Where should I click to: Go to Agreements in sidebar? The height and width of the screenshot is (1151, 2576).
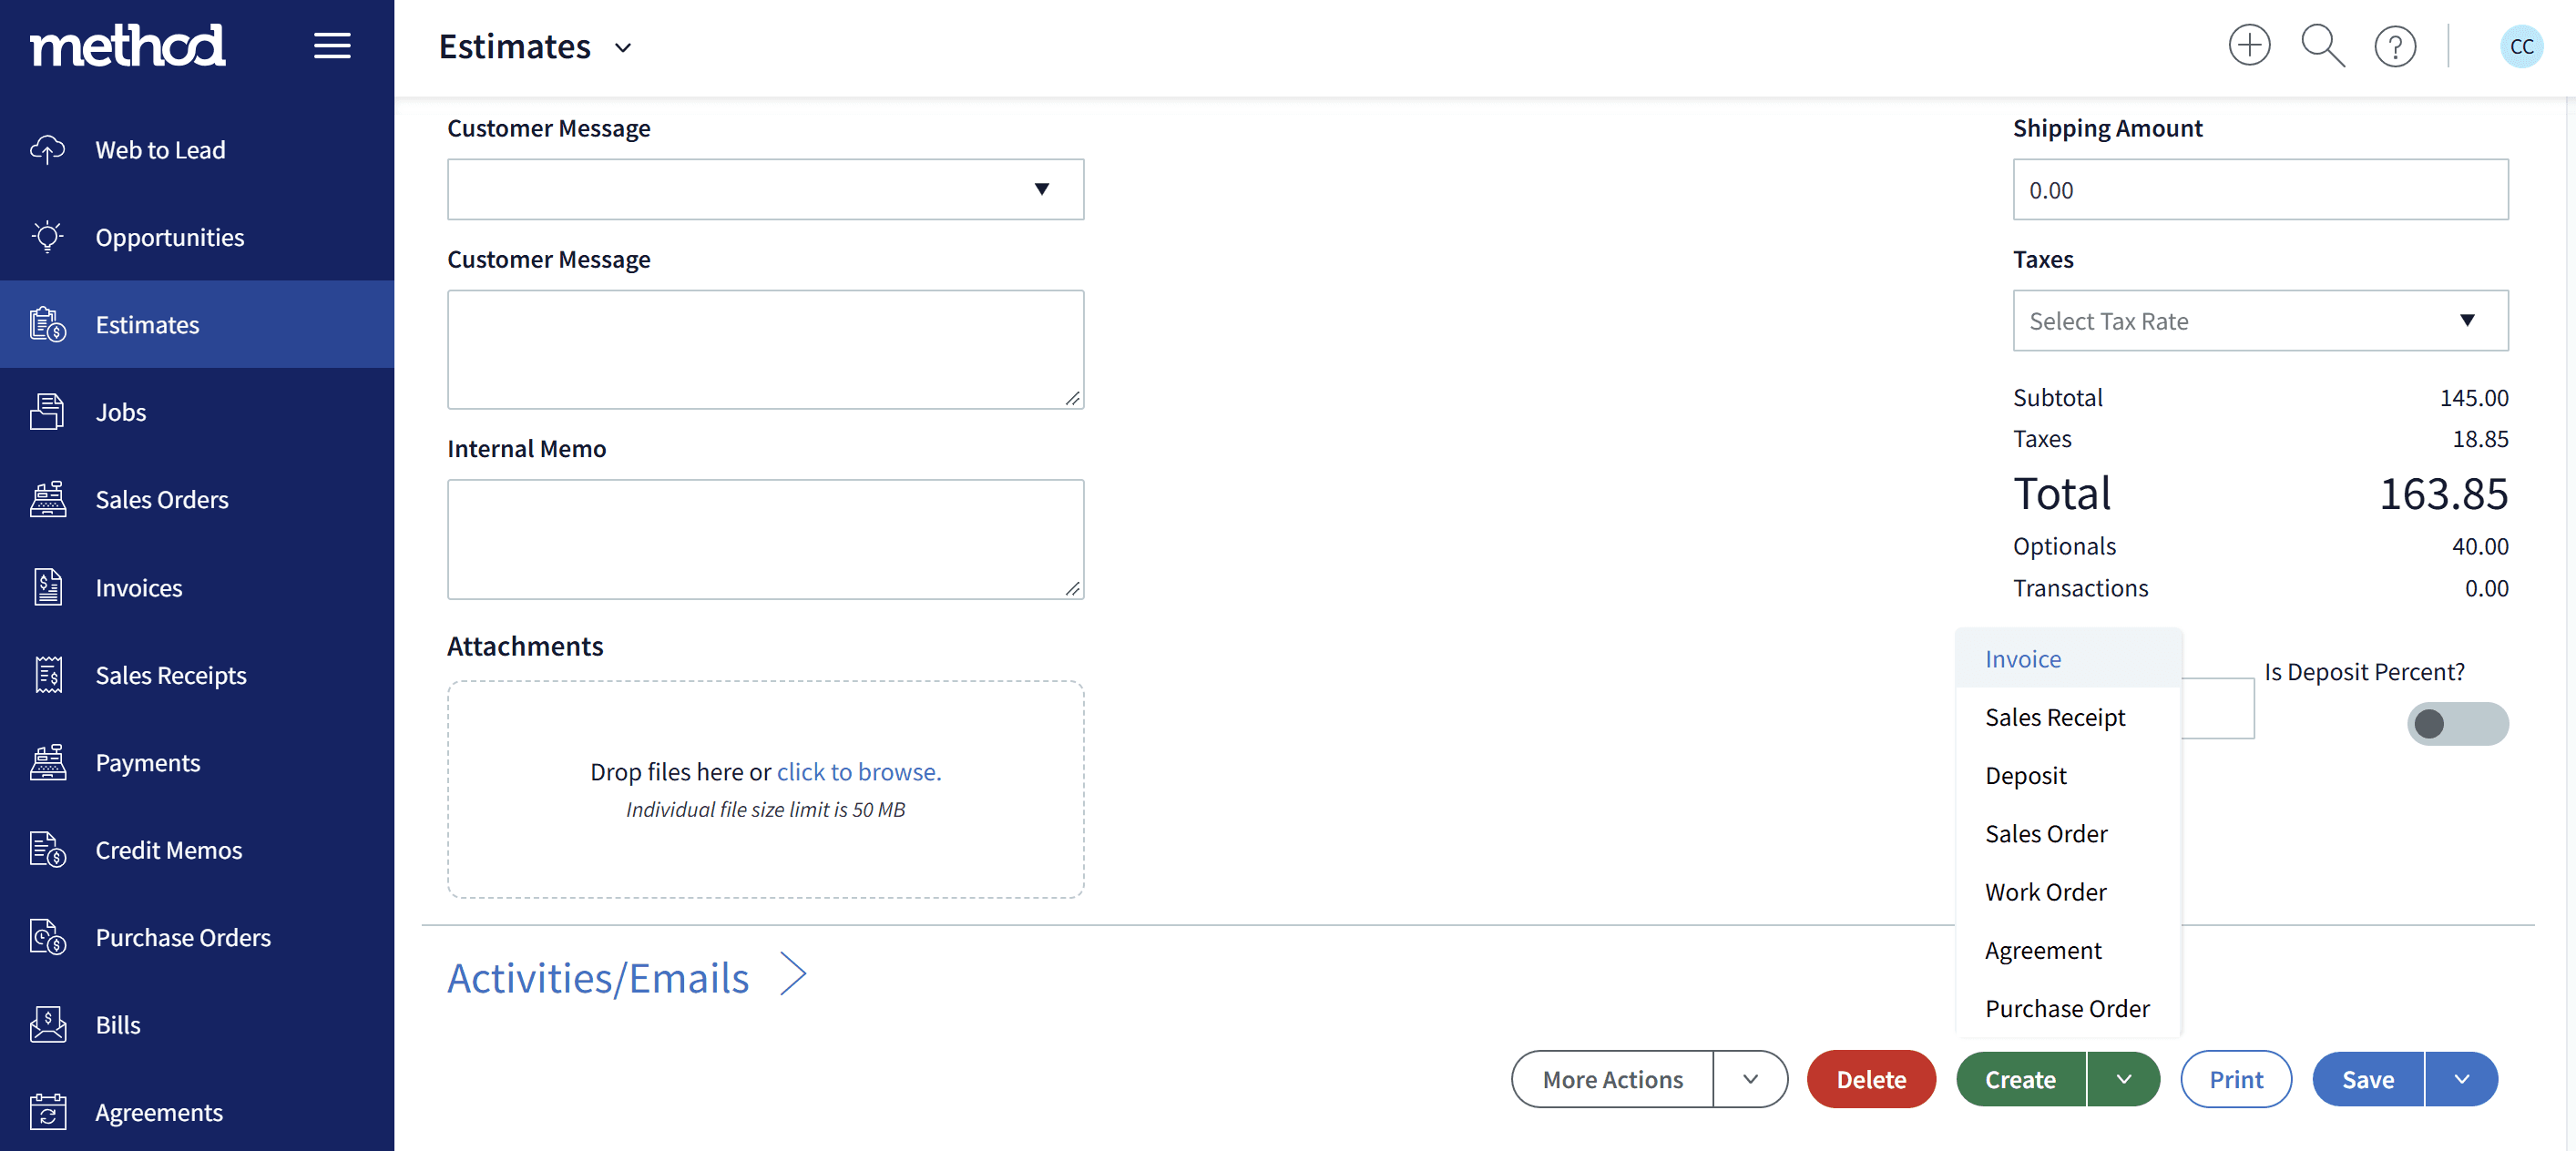(197, 1112)
